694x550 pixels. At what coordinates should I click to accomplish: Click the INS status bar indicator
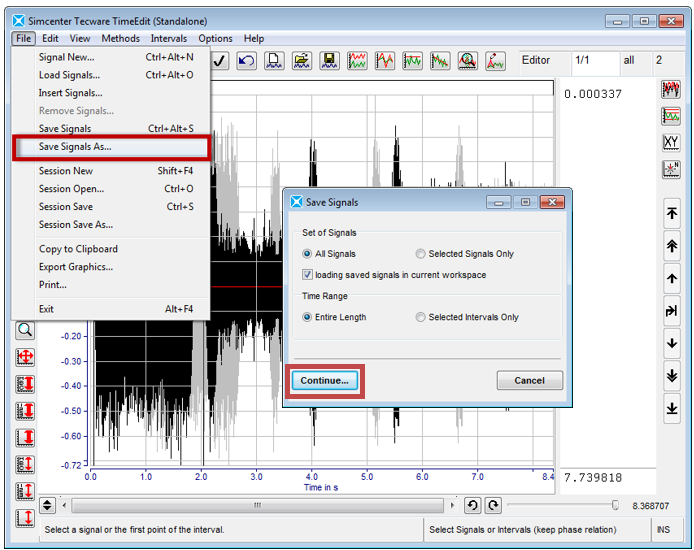(663, 530)
